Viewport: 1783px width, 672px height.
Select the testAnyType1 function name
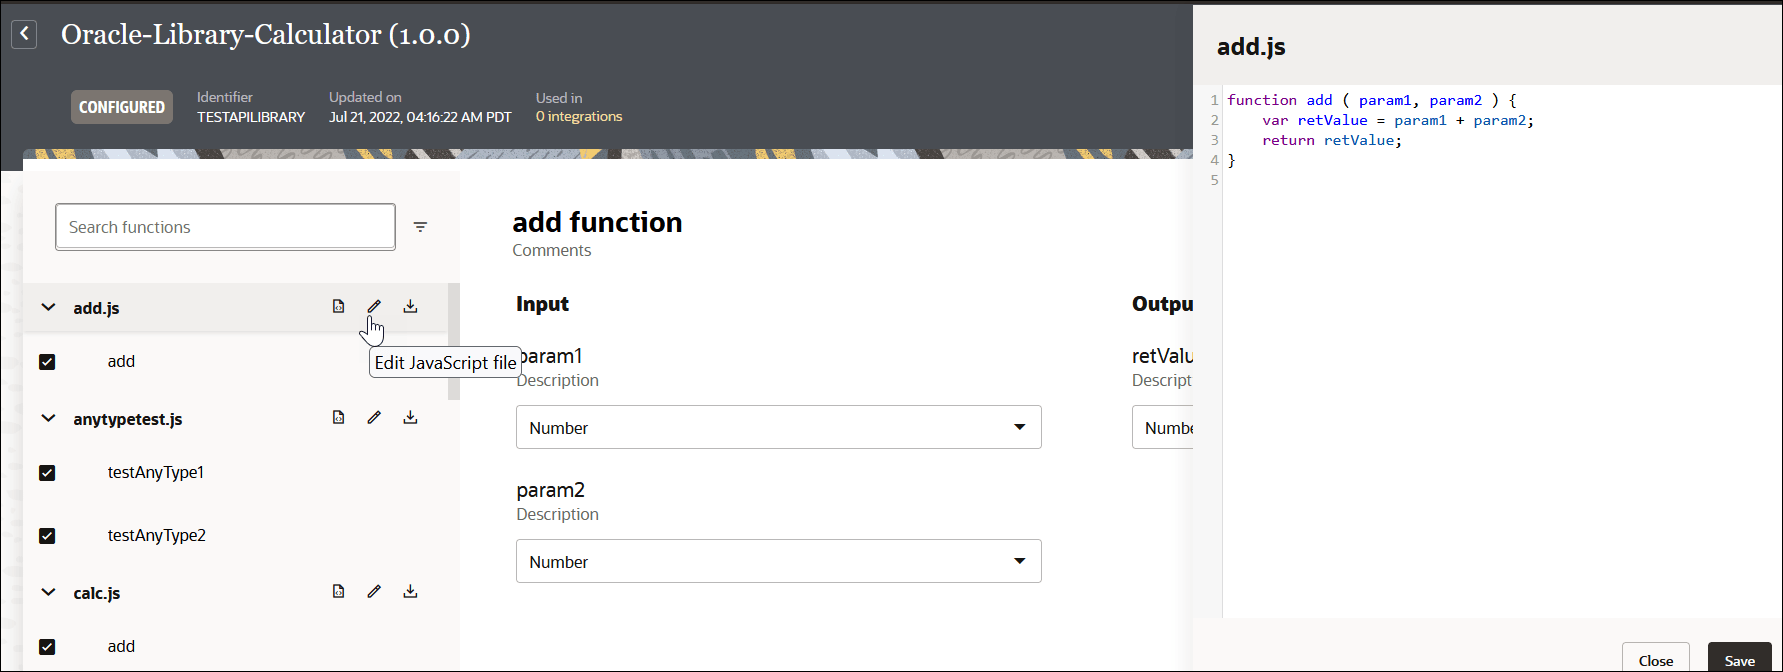156,472
